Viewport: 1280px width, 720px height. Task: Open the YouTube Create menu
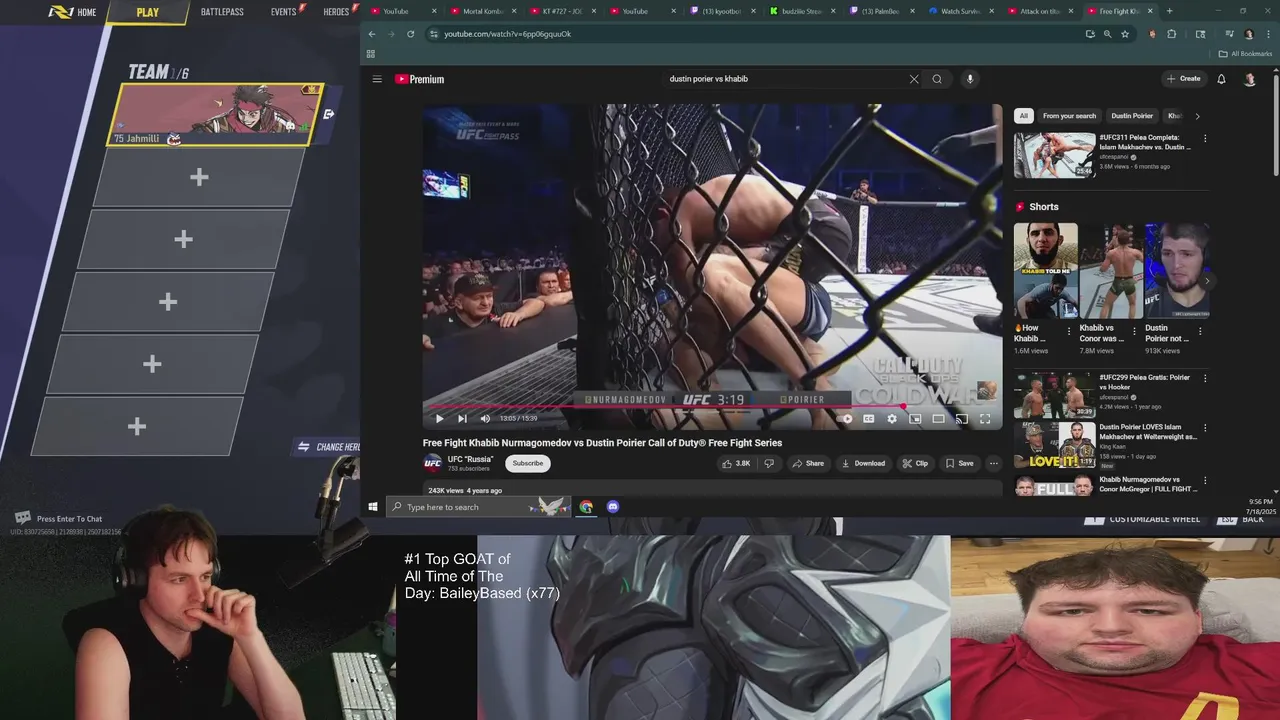1183,79
